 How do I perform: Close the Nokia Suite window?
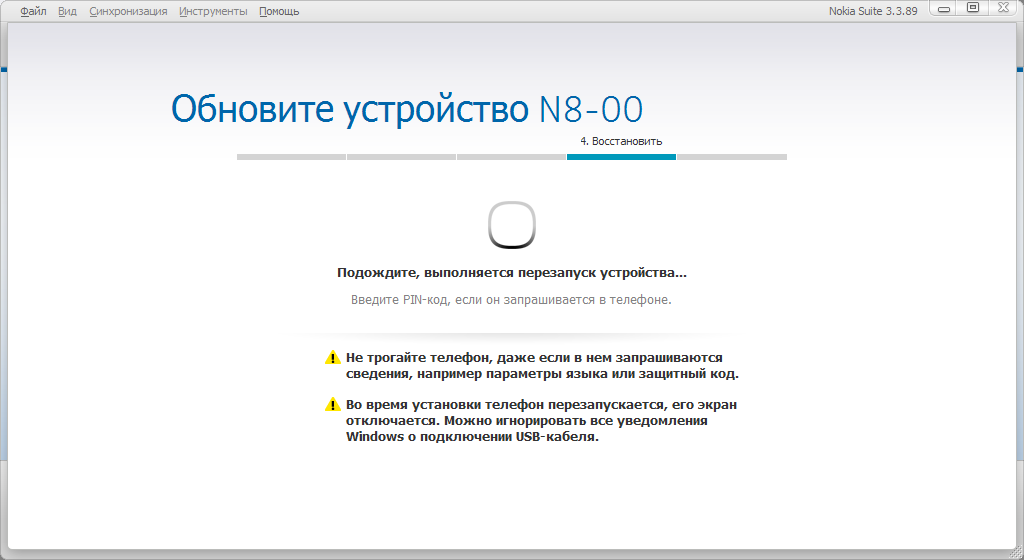[x=1003, y=8]
